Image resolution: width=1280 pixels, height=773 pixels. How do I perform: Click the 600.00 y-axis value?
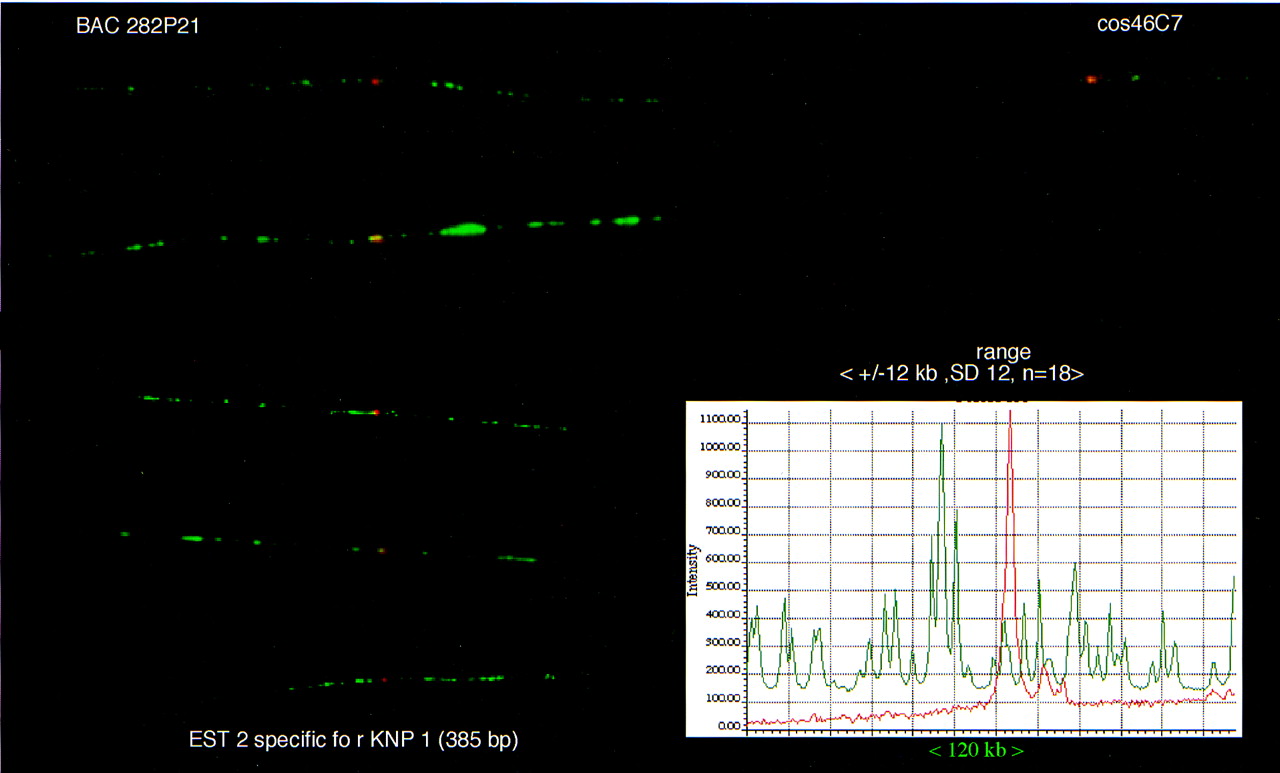[722, 559]
